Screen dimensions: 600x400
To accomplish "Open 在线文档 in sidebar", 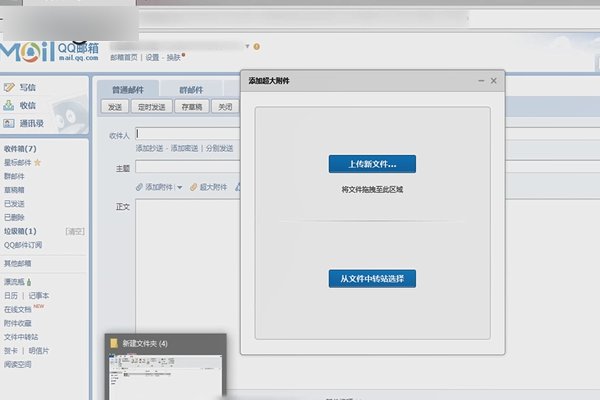I will 18,309.
